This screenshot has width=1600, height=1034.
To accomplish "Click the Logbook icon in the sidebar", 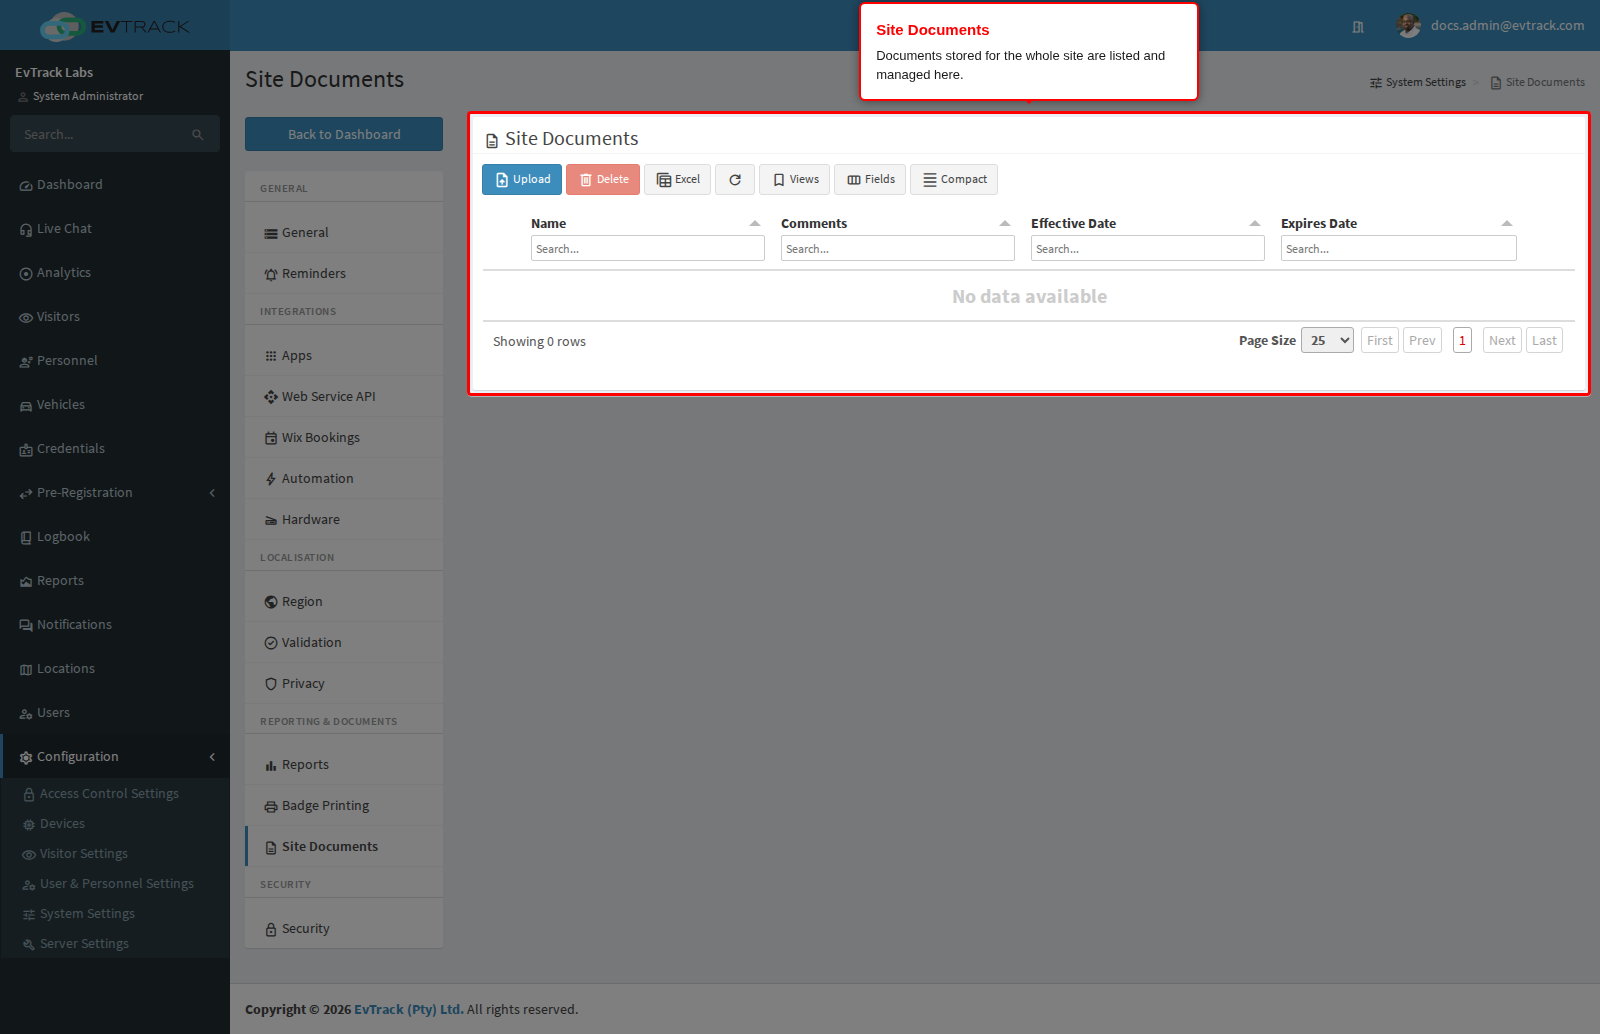I will 26,538.
